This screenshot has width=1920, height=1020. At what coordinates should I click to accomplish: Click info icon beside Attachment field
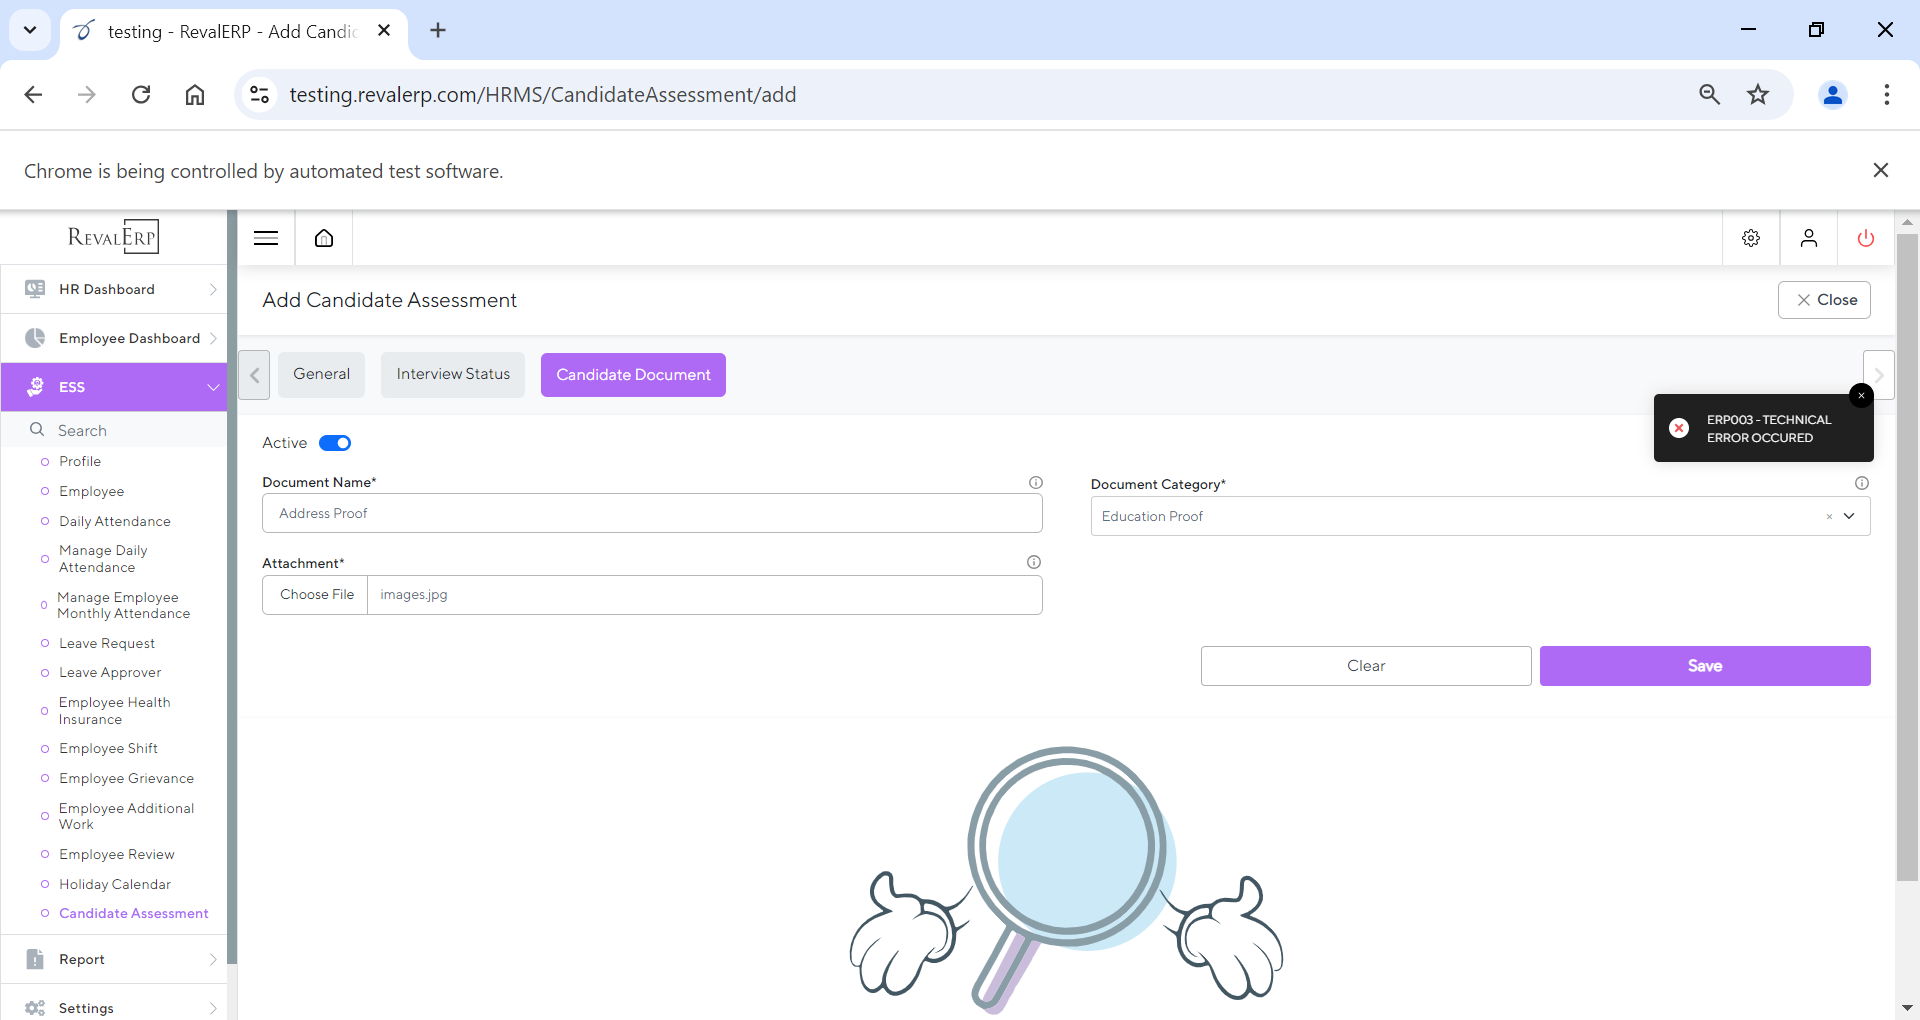point(1034,563)
